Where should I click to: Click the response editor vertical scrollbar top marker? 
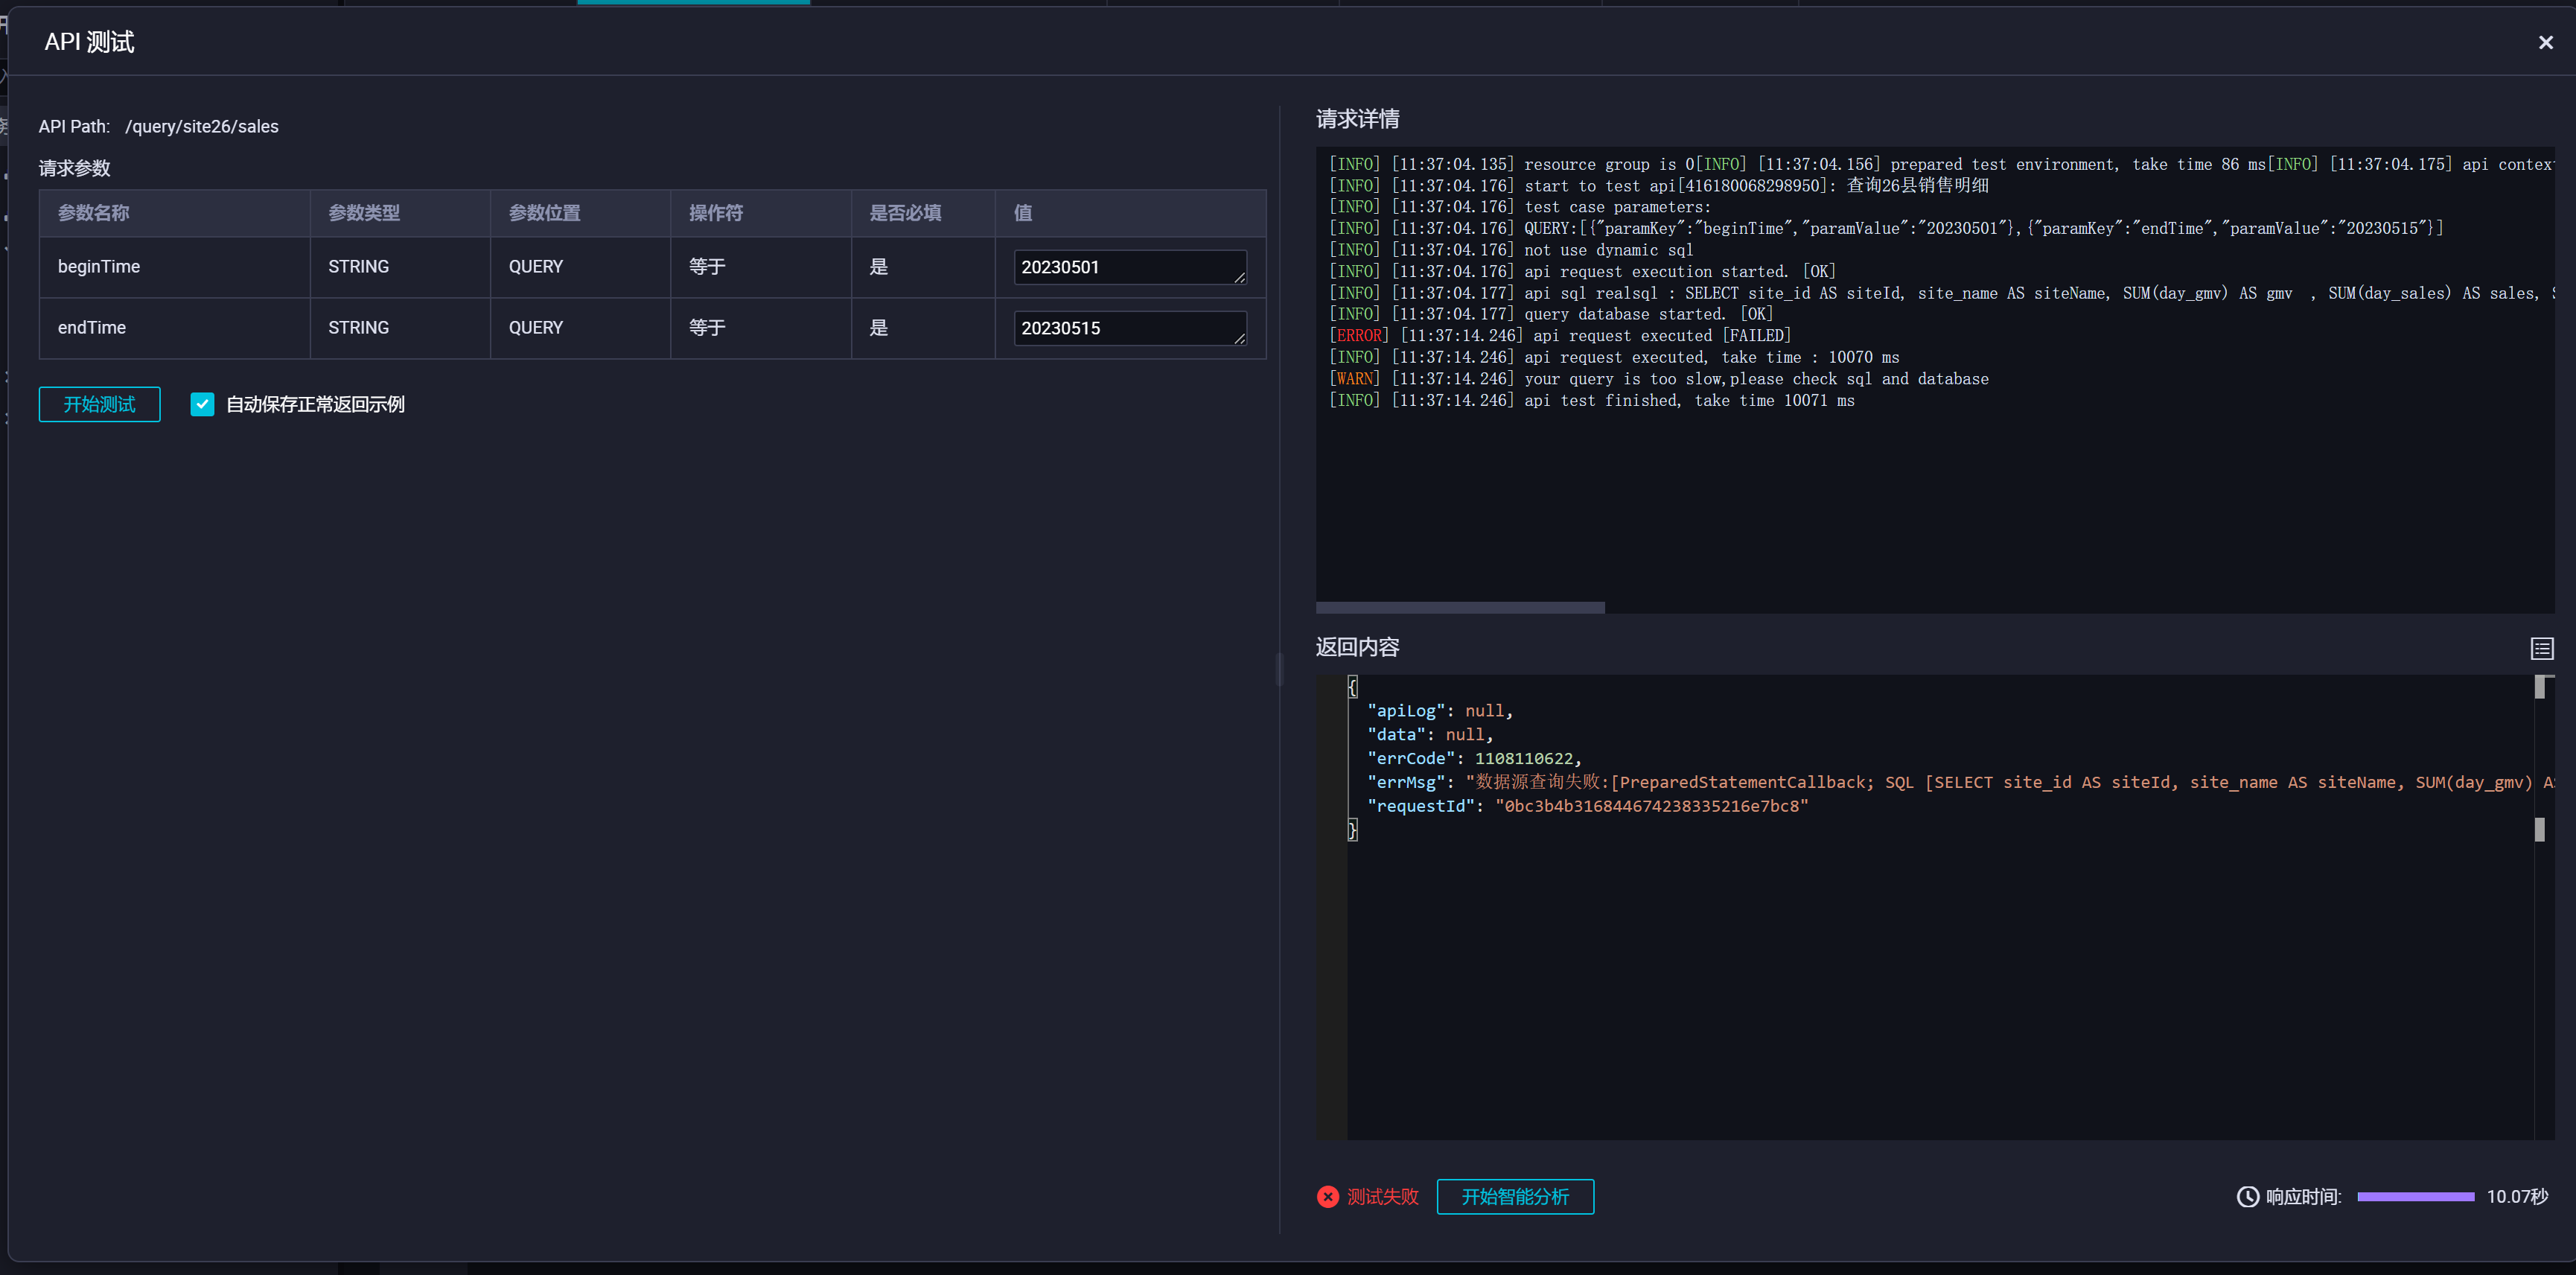click(2539, 686)
